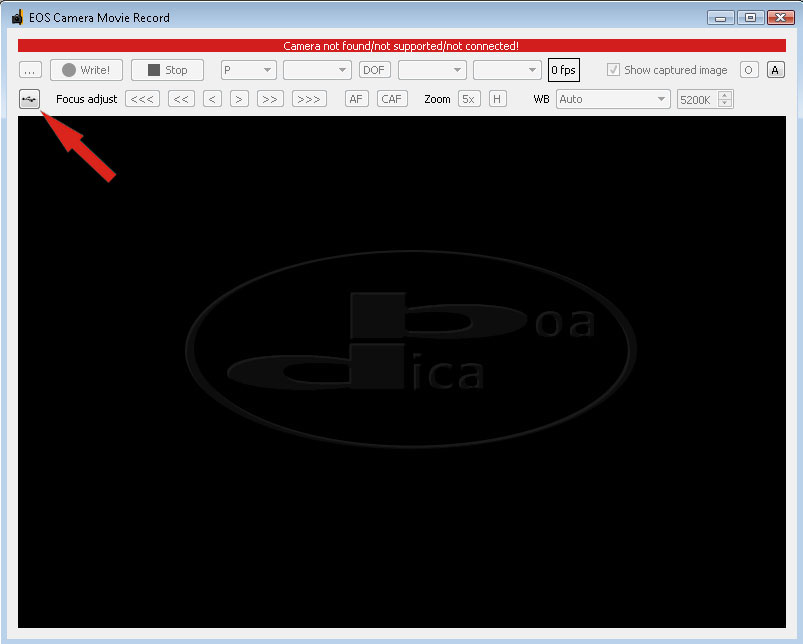Start recording with the Write! button

click(86, 70)
